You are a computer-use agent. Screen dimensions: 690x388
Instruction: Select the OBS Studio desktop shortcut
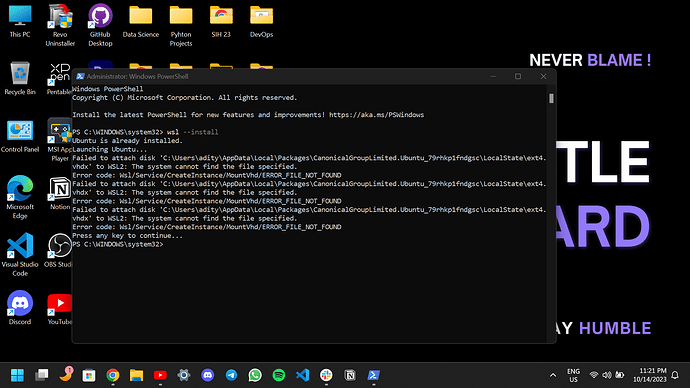(x=59, y=250)
